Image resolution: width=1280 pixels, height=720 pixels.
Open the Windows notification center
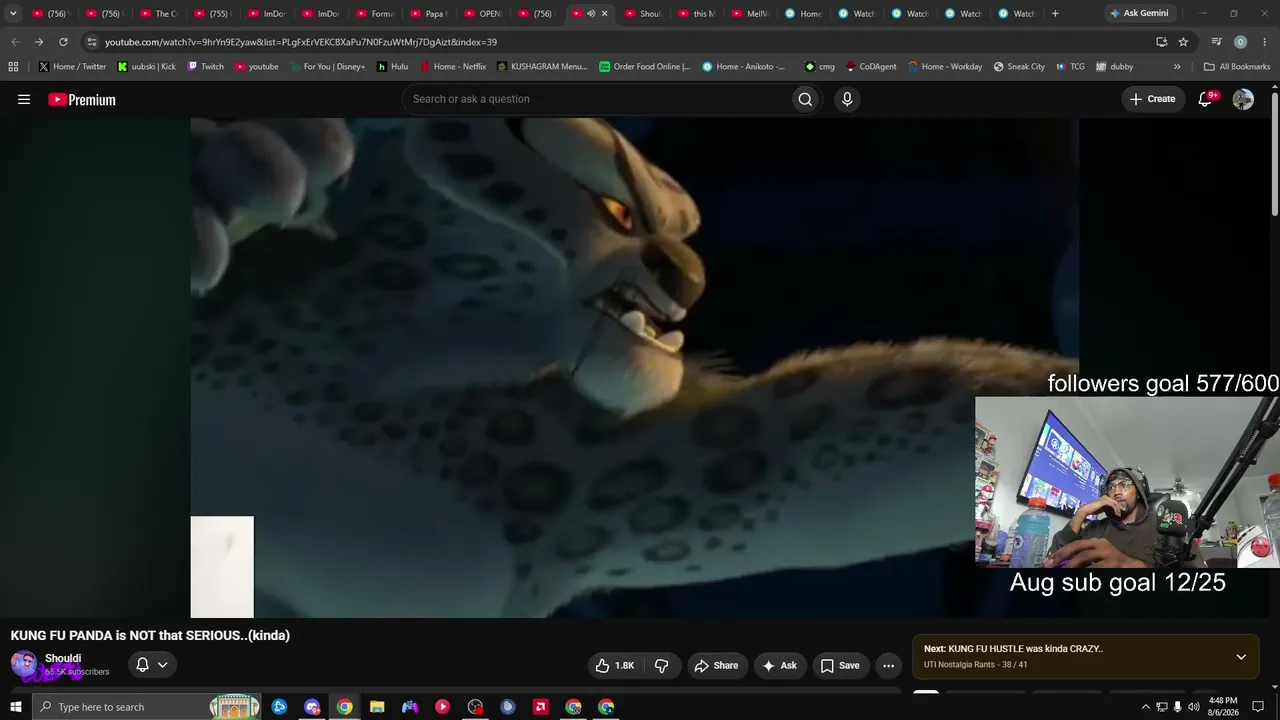(x=1258, y=707)
